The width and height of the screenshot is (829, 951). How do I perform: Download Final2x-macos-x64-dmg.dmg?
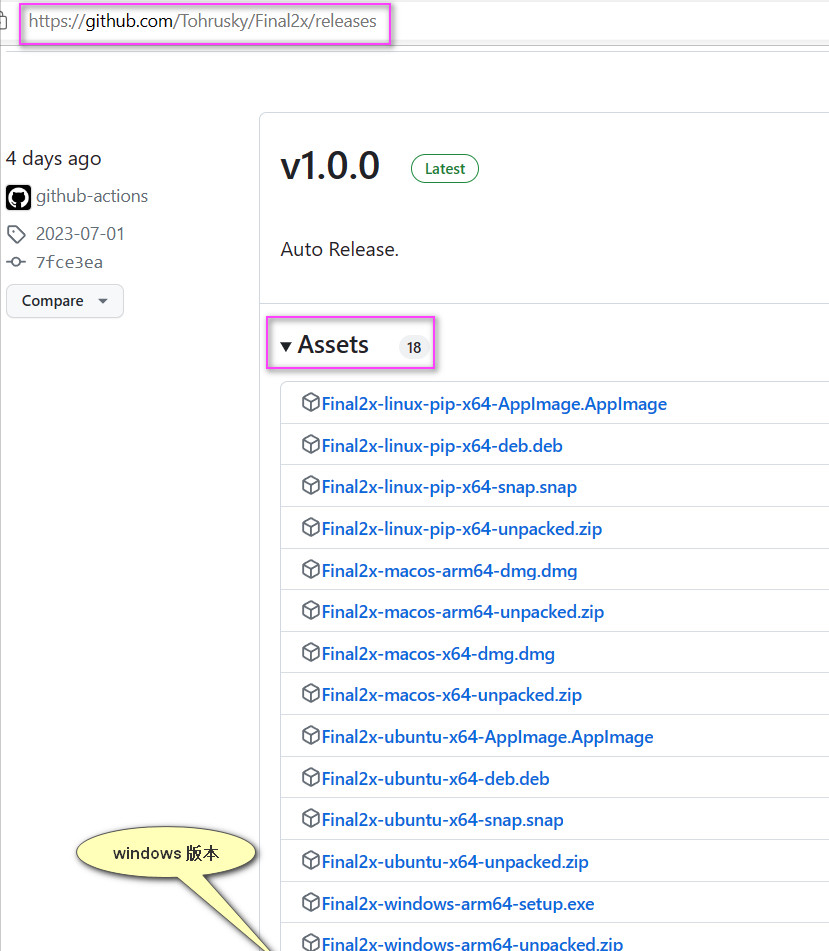[x=438, y=654]
